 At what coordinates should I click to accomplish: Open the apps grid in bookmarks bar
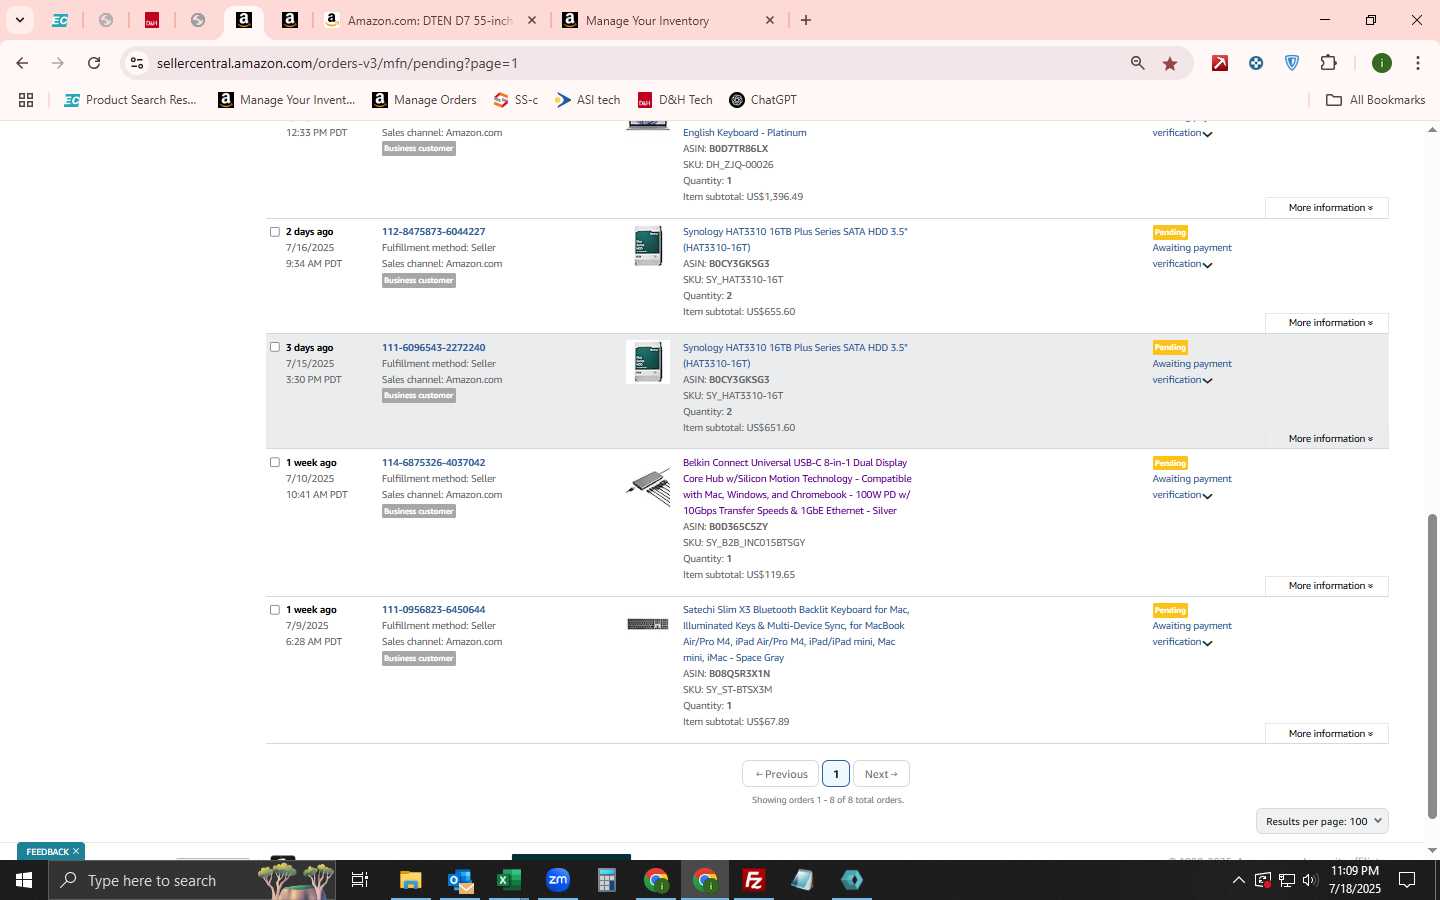[26, 100]
